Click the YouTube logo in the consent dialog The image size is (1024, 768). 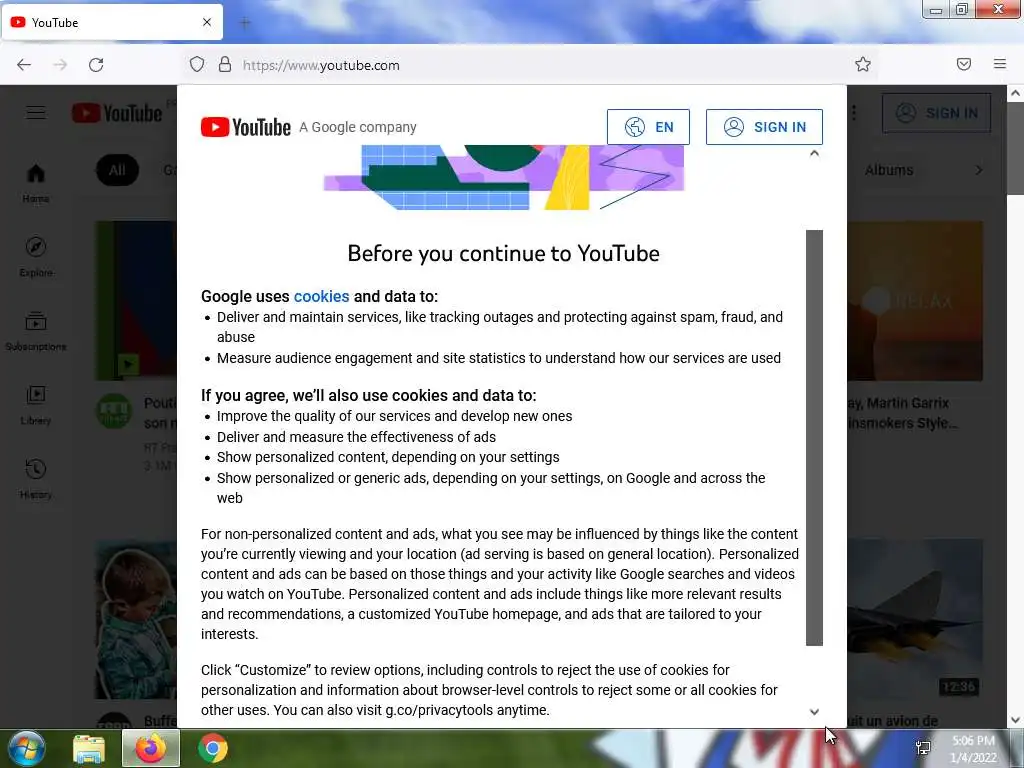[x=246, y=127]
